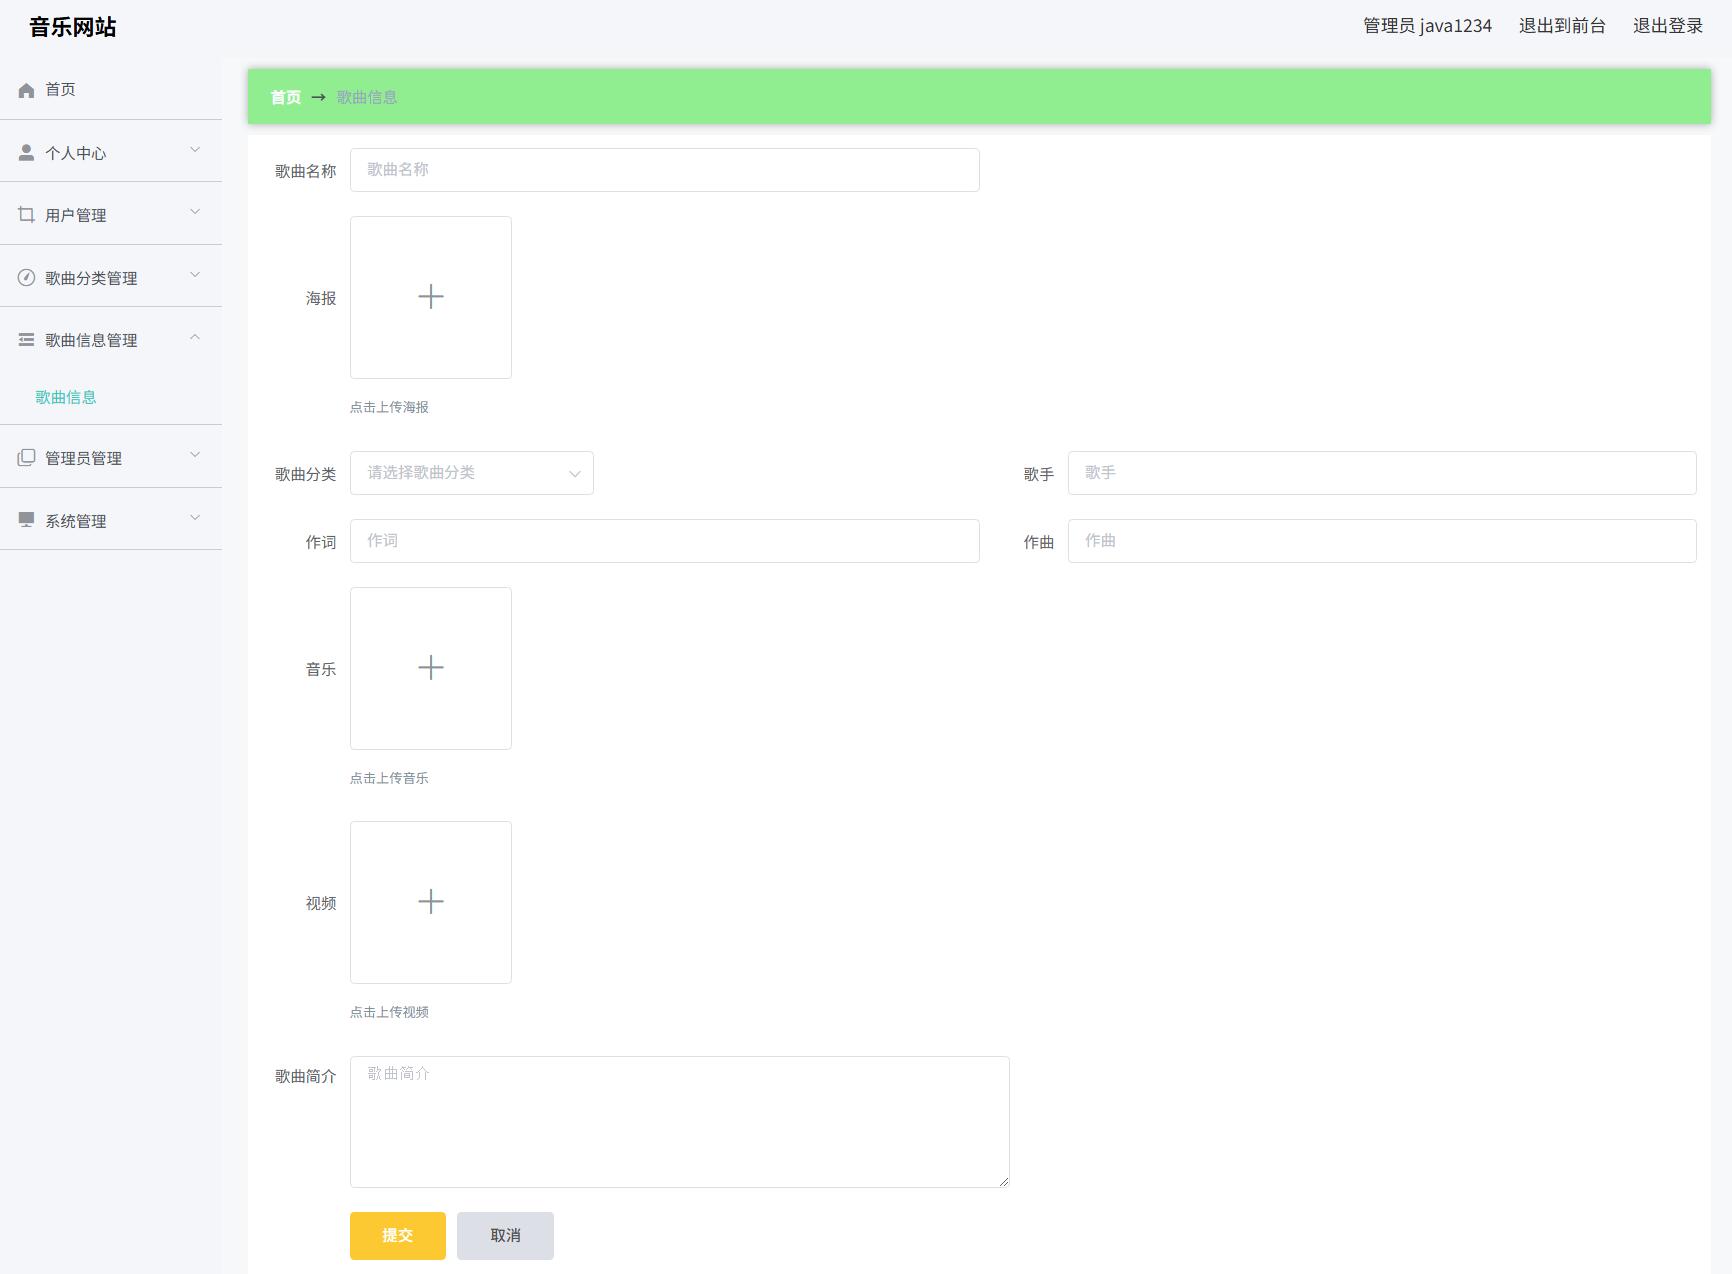The width and height of the screenshot is (1732, 1274).
Task: Open the 歌曲分类管理 menu item
Action: coord(111,277)
